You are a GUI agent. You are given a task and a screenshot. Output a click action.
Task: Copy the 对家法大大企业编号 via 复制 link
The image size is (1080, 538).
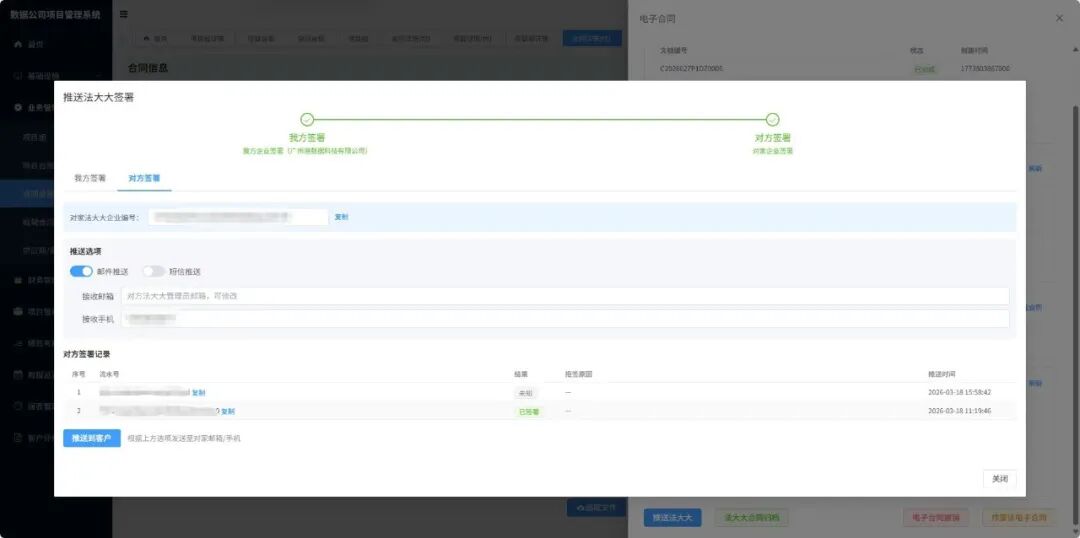tap(342, 217)
